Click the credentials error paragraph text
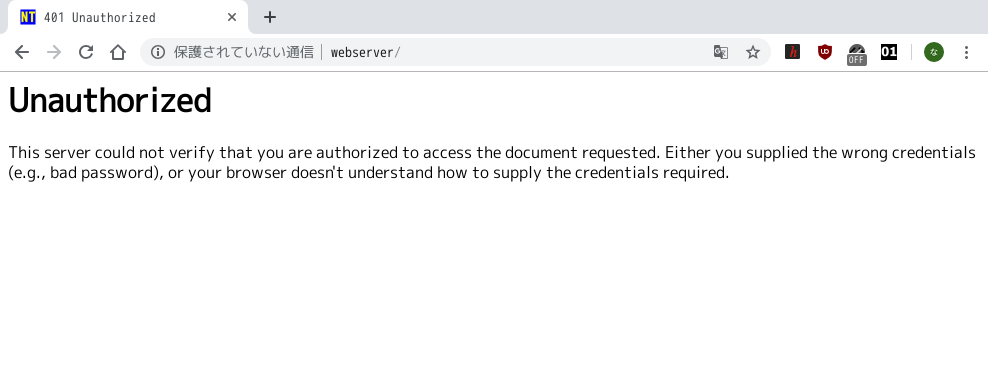 point(492,163)
